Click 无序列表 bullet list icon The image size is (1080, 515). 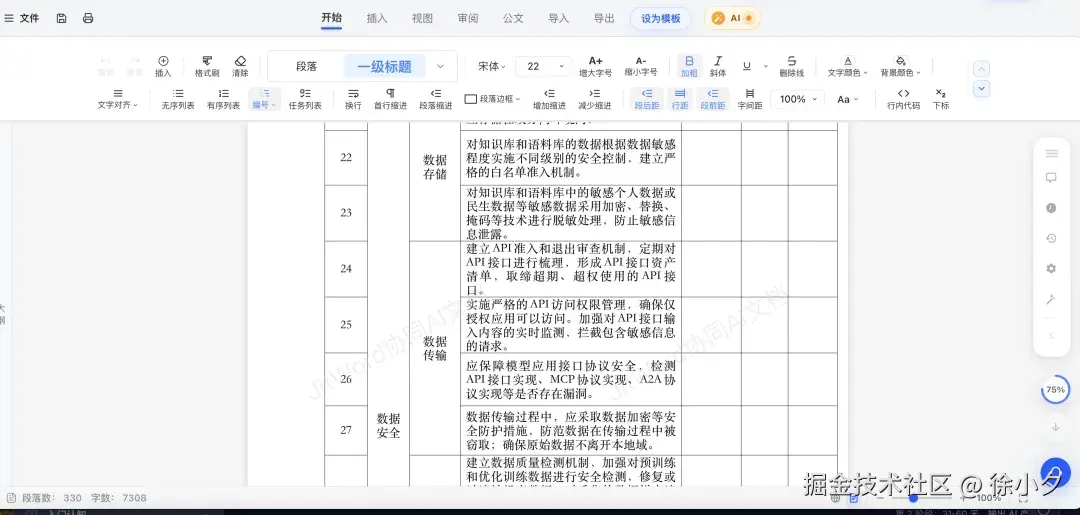pos(178,99)
